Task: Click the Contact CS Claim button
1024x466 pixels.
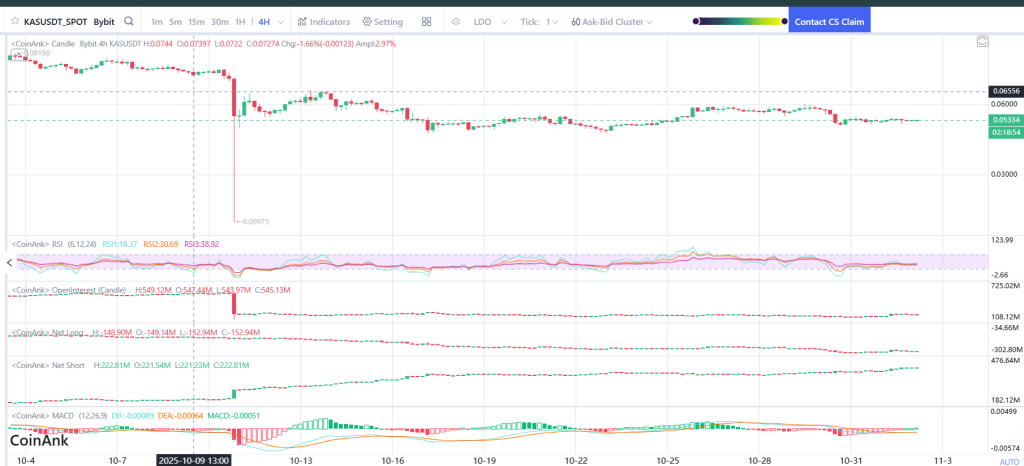Action: pyautogui.click(x=828, y=21)
